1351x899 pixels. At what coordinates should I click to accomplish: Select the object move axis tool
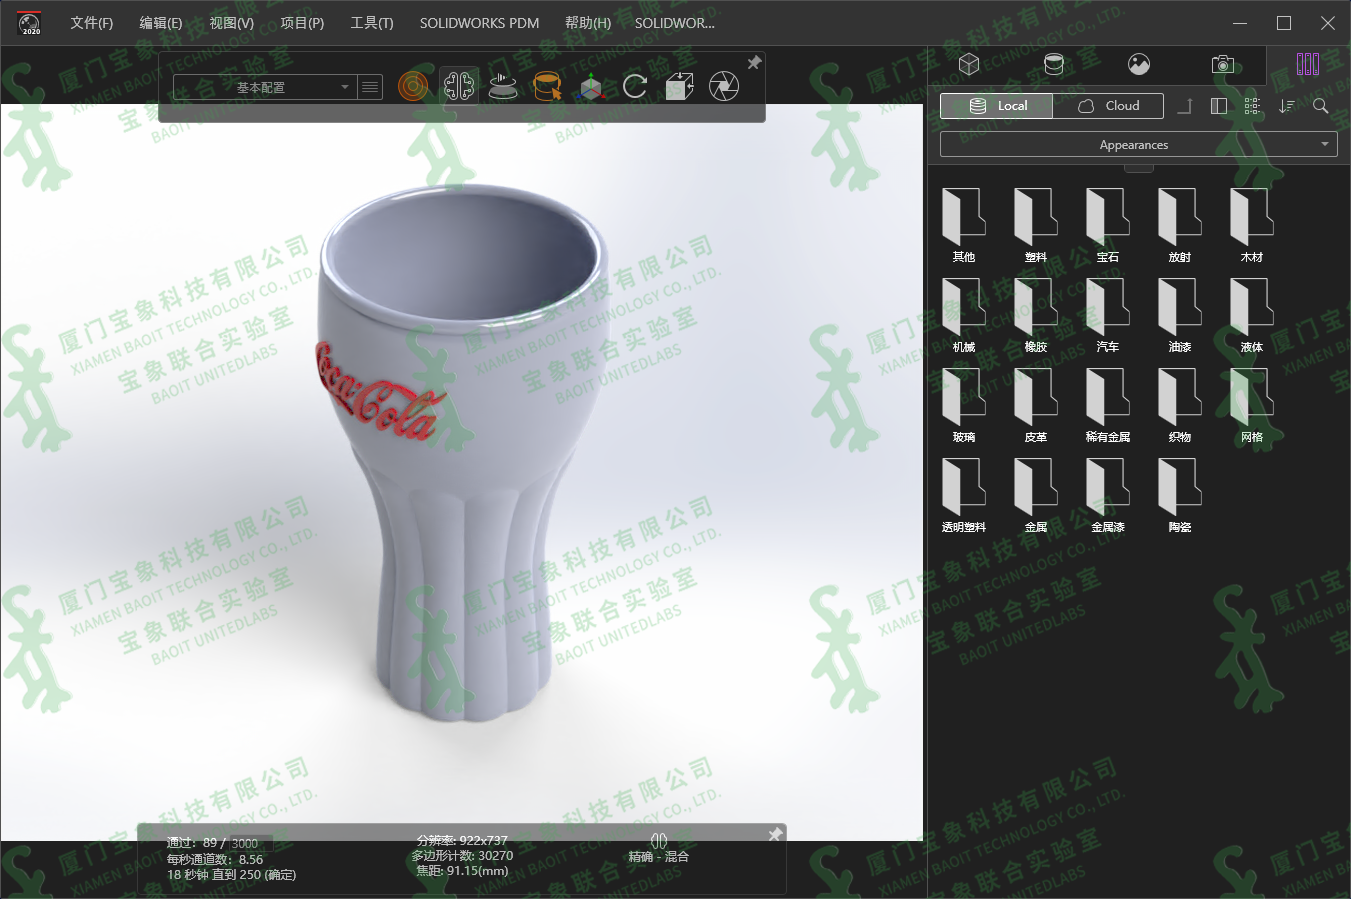[591, 87]
